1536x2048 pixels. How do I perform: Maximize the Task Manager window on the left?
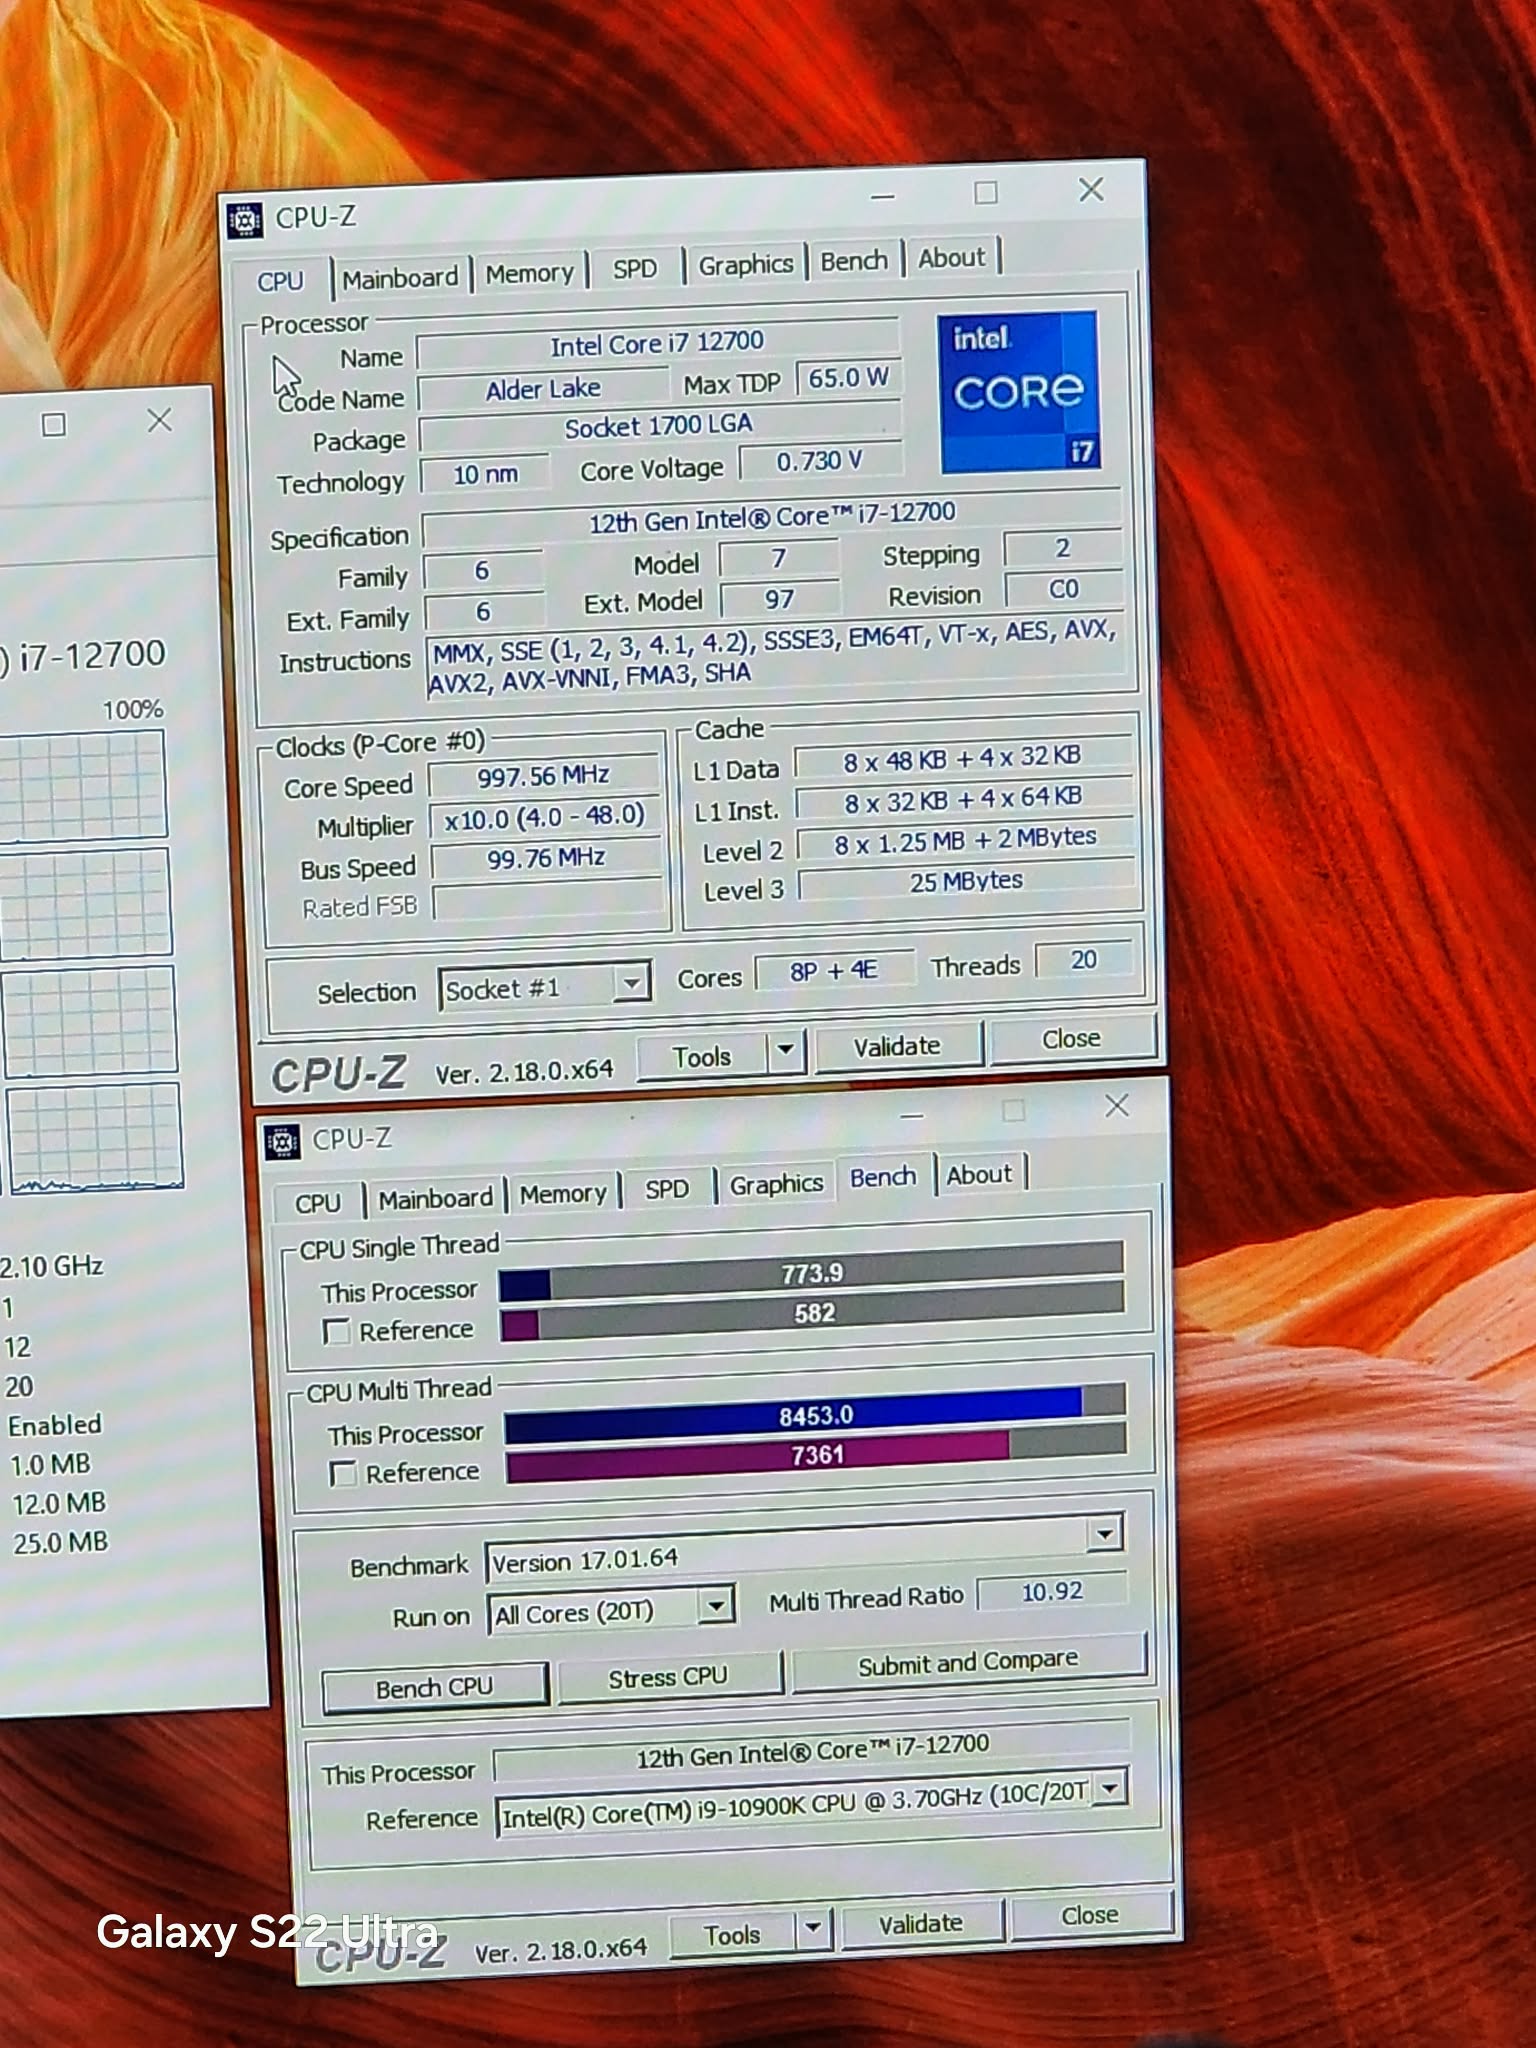pyautogui.click(x=54, y=425)
